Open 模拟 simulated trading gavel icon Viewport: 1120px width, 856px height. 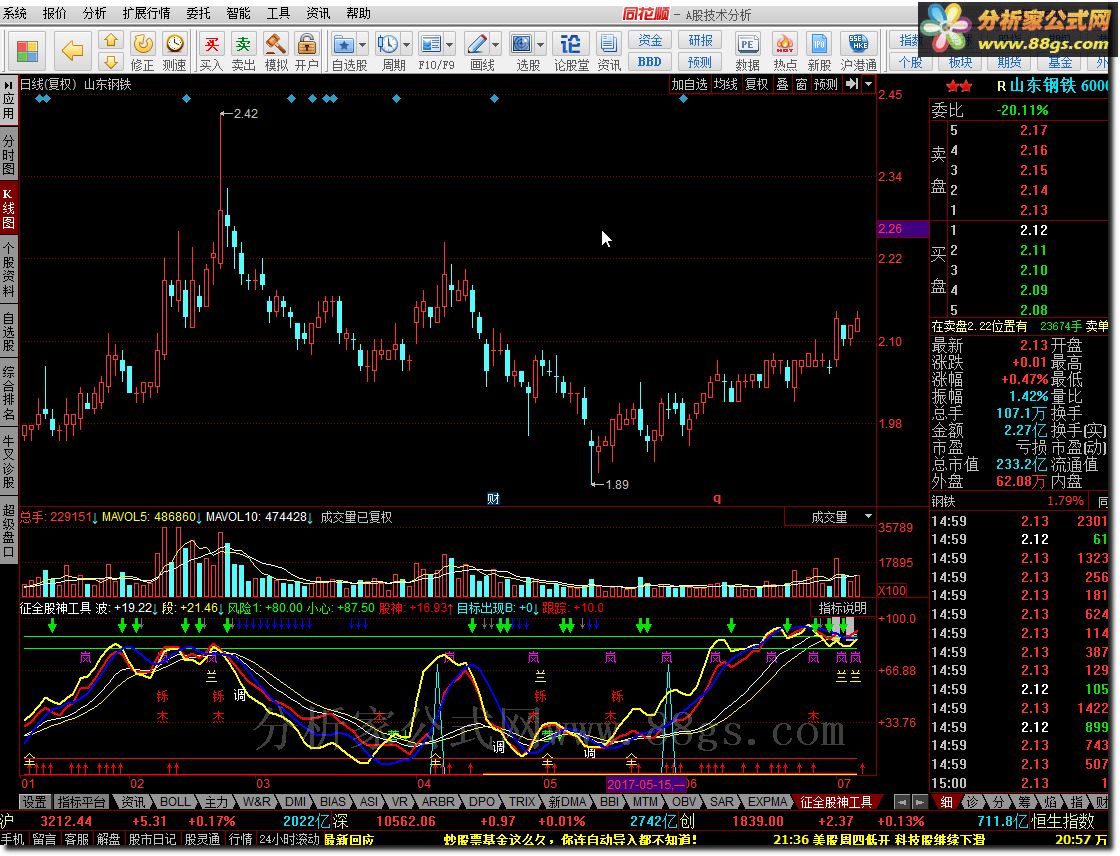276,44
